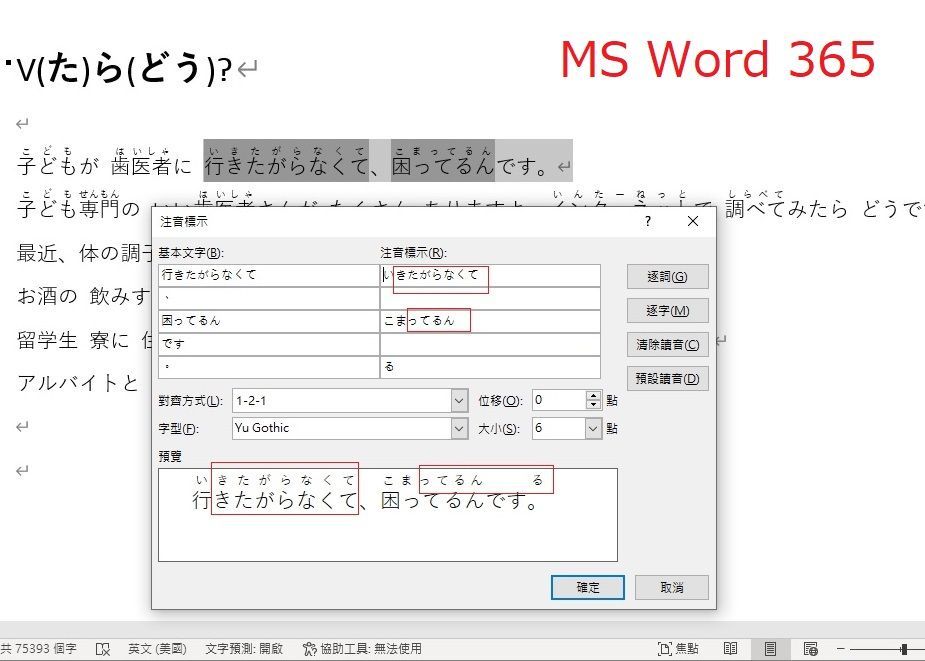
Task: Cancel the dialog with 取消
Action: 671,587
